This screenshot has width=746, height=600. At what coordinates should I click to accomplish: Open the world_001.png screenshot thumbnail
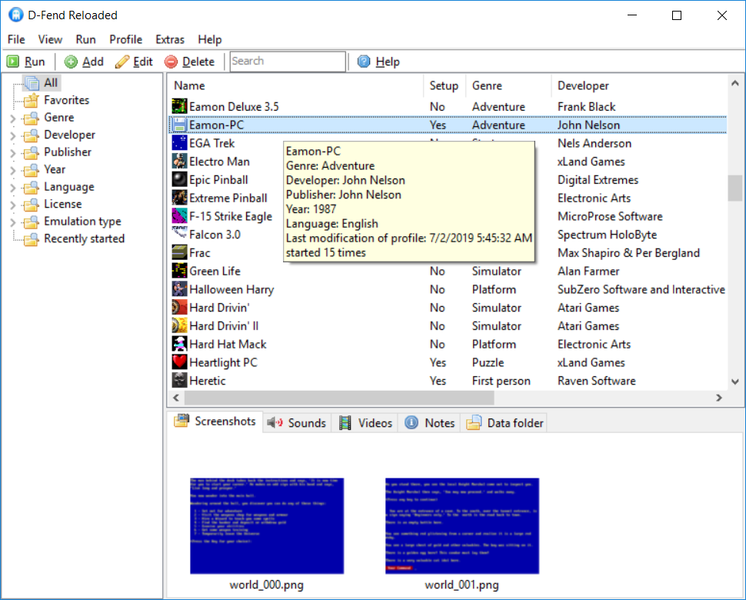click(x=462, y=526)
